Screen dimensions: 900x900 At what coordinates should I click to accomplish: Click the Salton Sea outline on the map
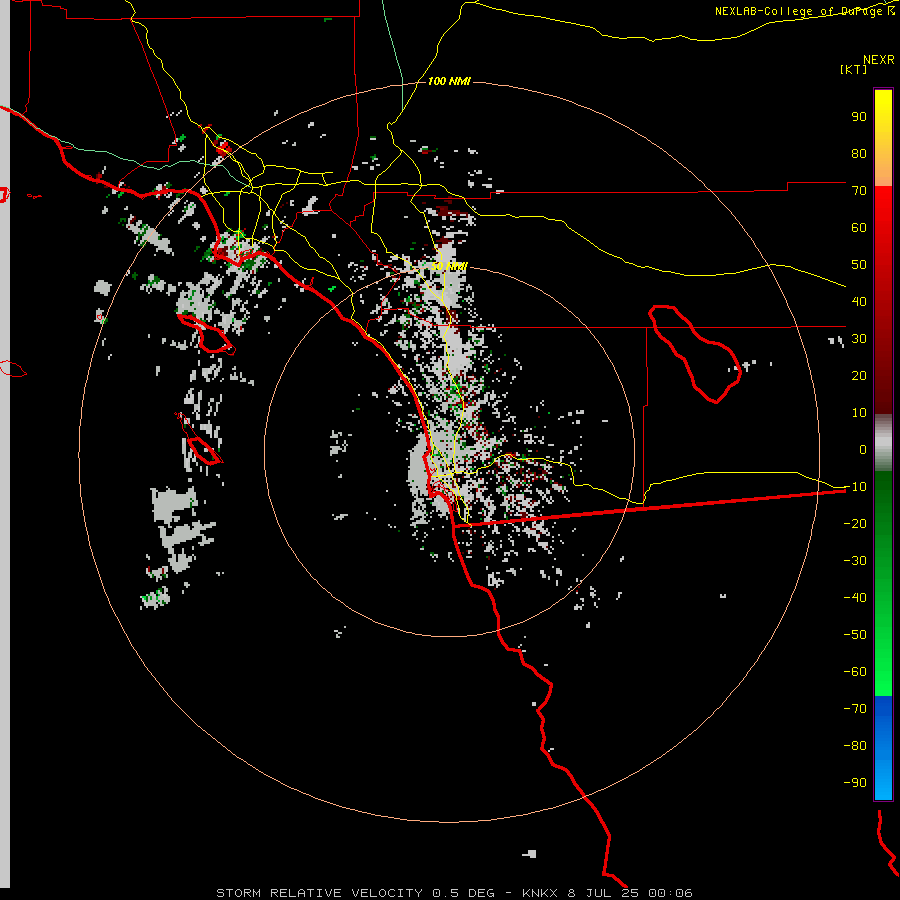point(695,354)
